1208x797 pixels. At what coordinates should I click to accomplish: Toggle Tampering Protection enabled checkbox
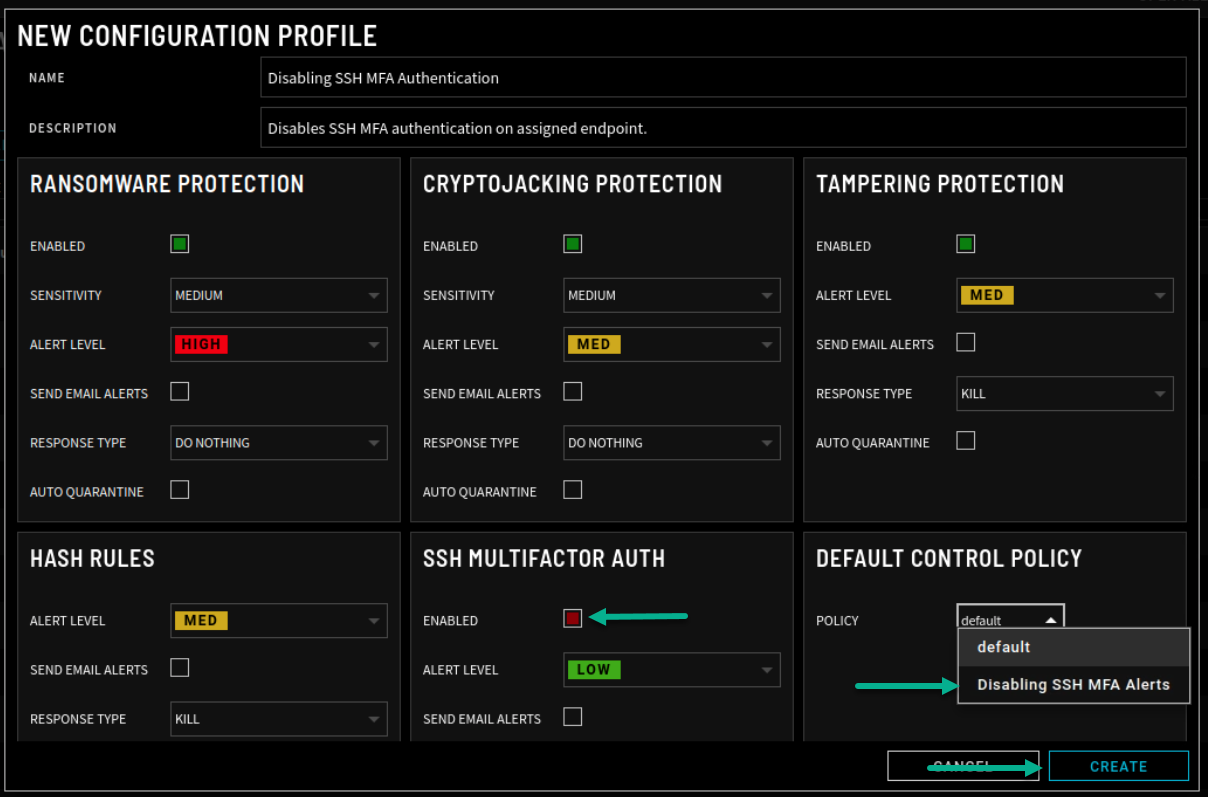coord(966,244)
